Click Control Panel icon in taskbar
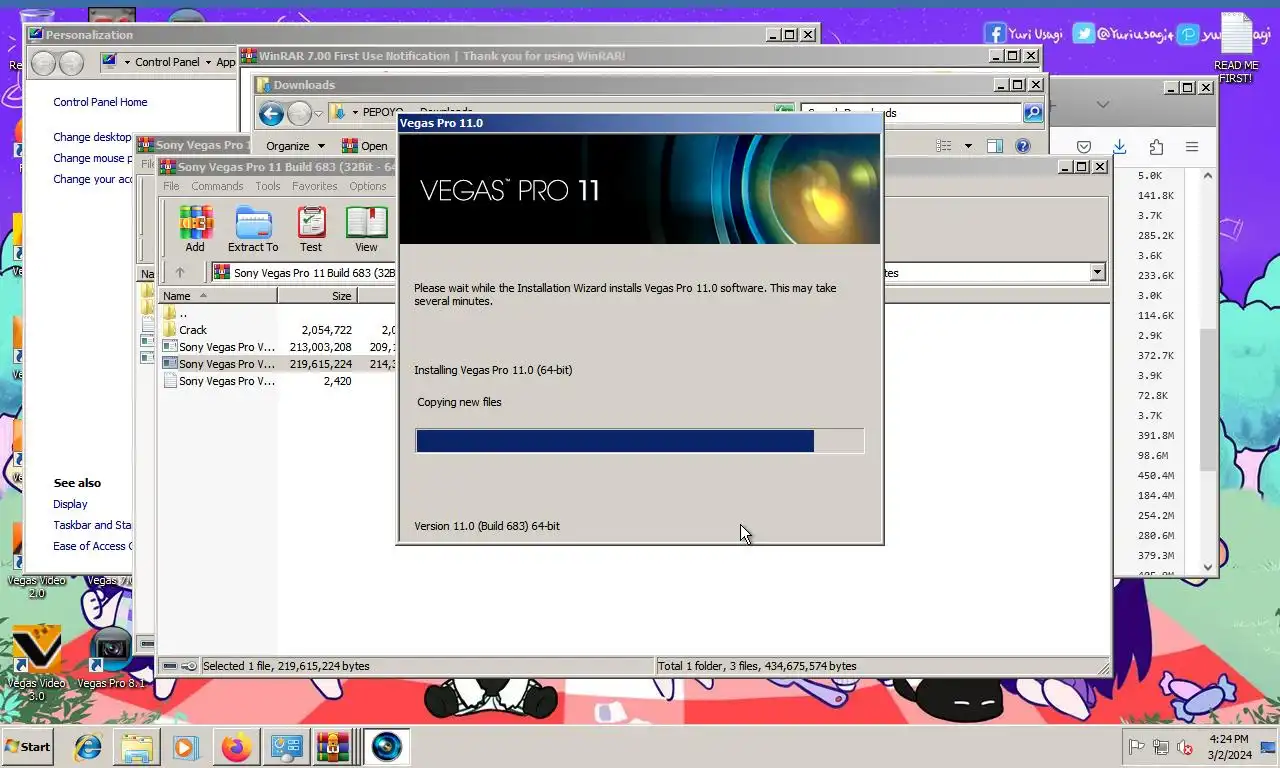Screen dimensions: 1280x768 (287, 747)
